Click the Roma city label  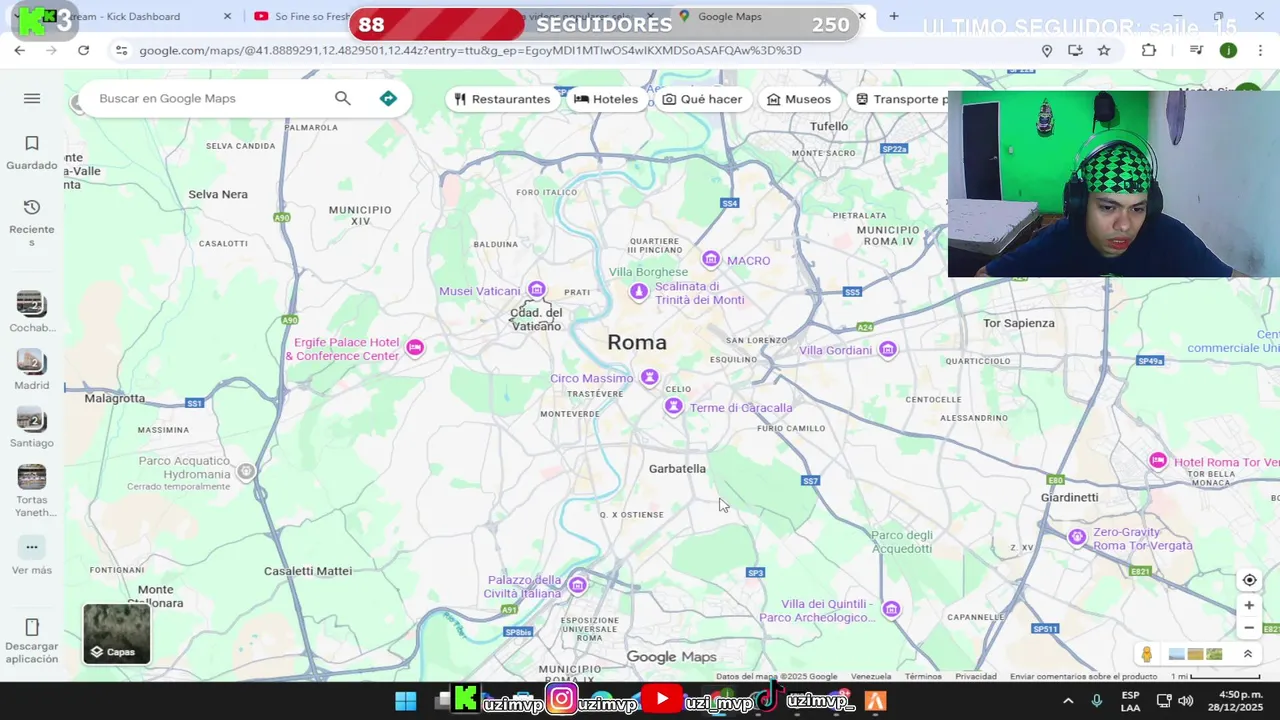[637, 342]
